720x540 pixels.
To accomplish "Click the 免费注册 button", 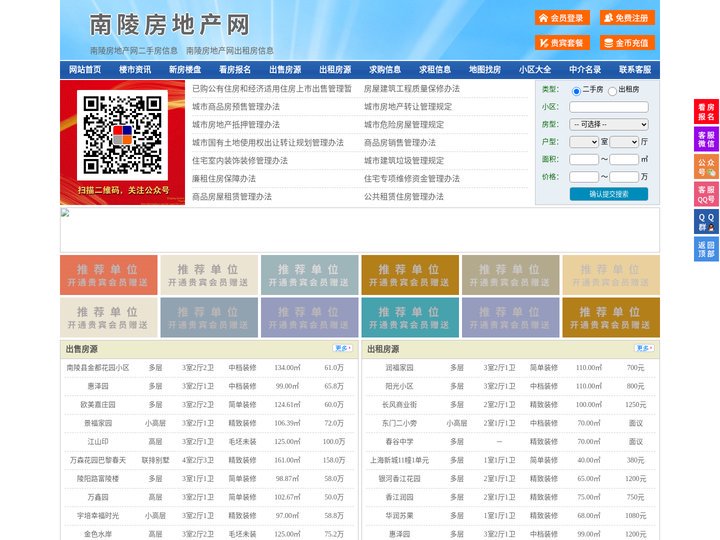I will pos(627,18).
